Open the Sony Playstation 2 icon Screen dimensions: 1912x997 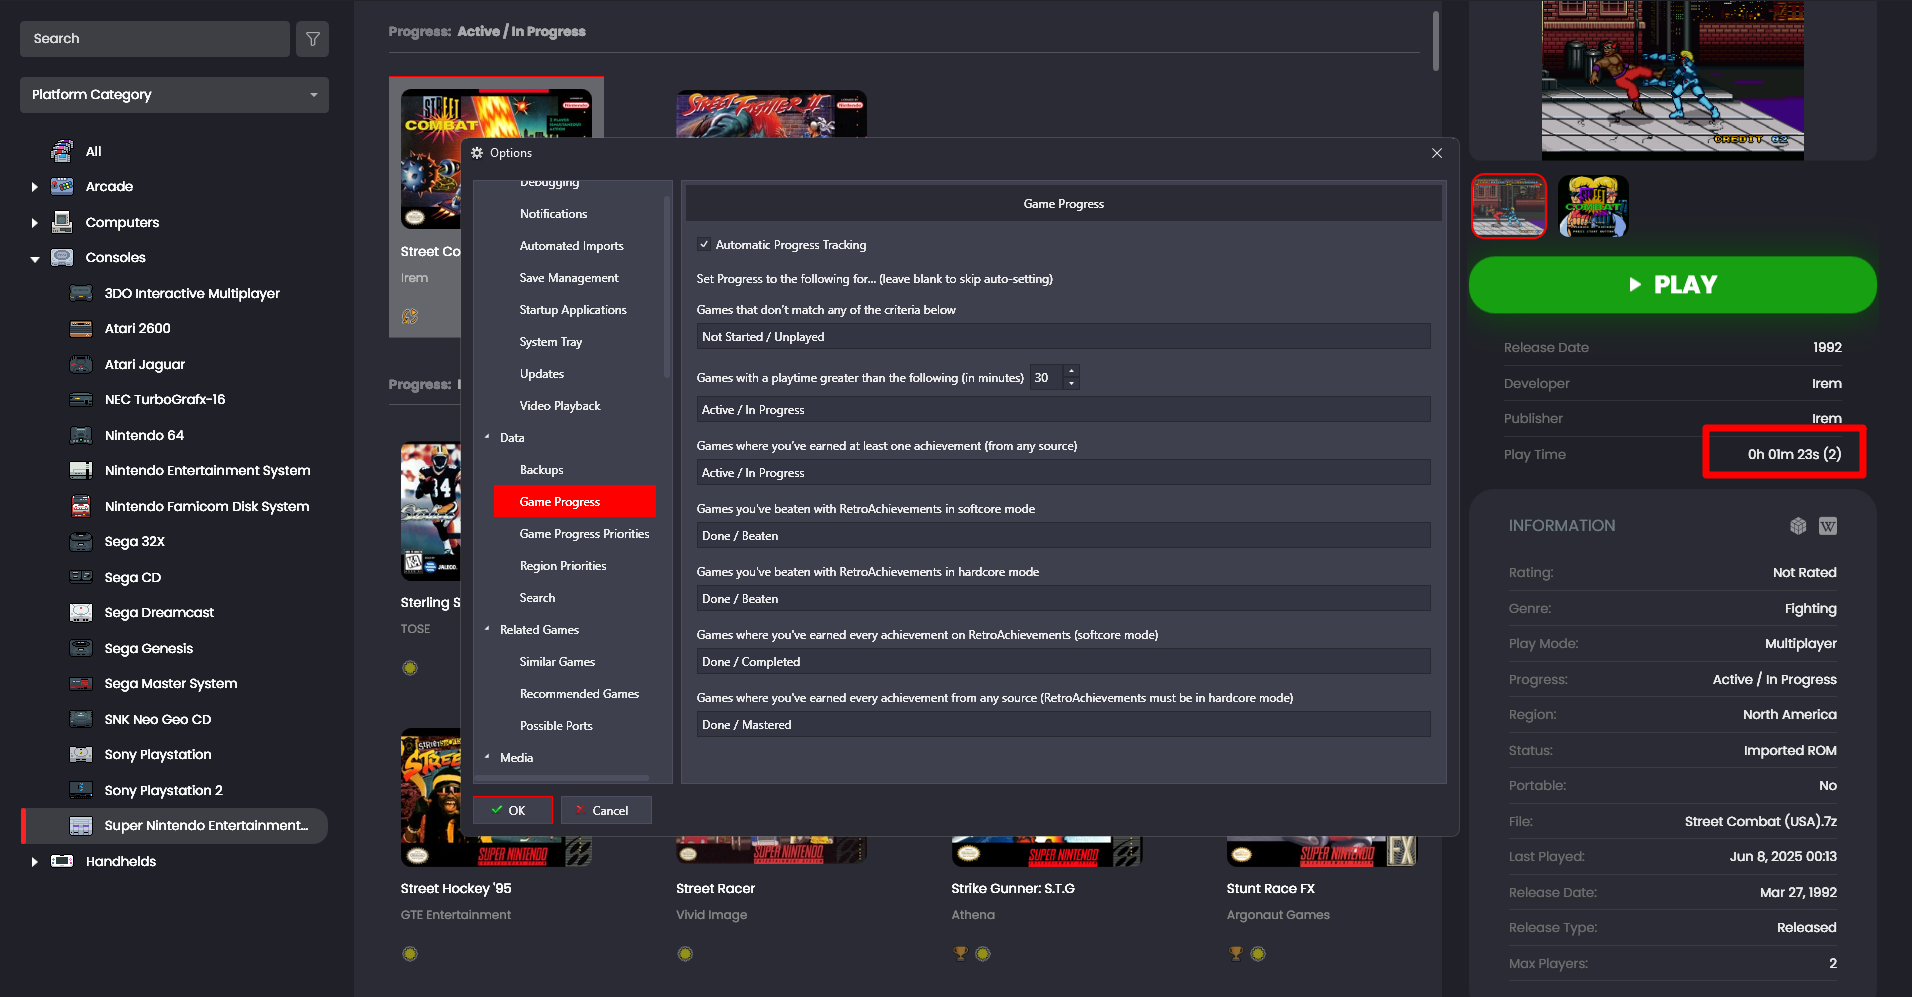coord(81,790)
